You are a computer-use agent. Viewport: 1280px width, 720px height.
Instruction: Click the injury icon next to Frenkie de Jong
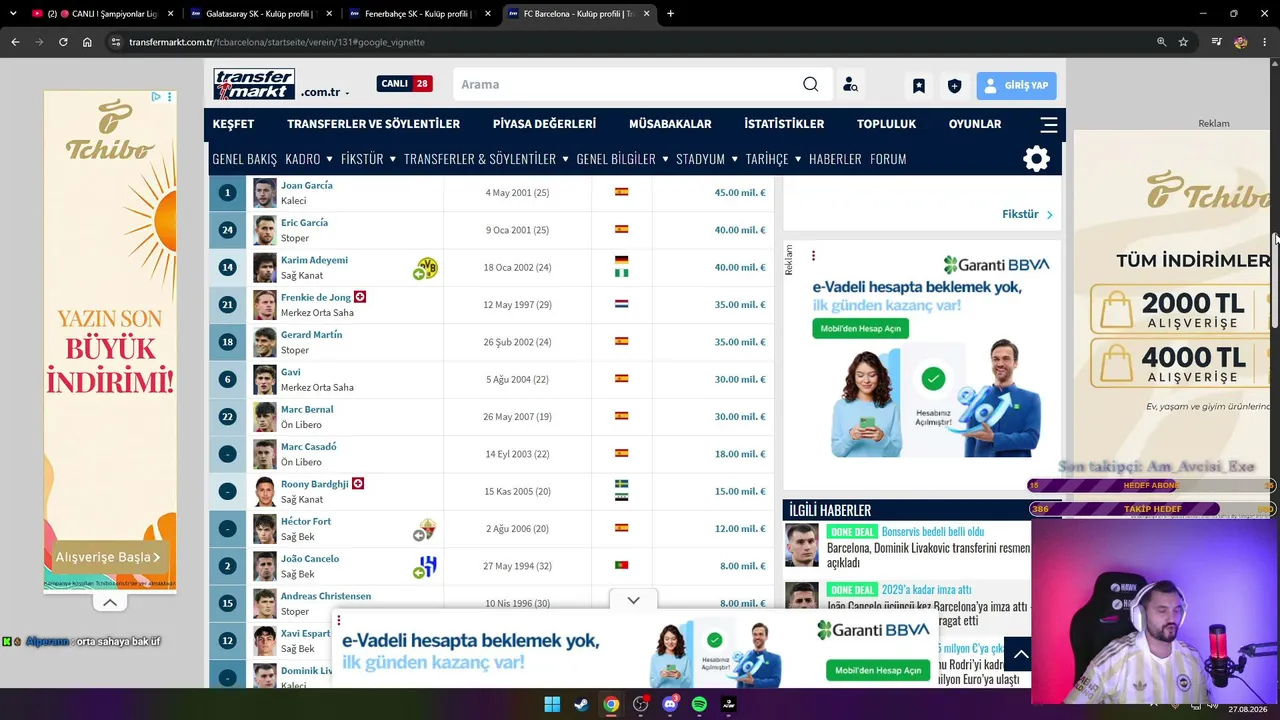[360, 297]
